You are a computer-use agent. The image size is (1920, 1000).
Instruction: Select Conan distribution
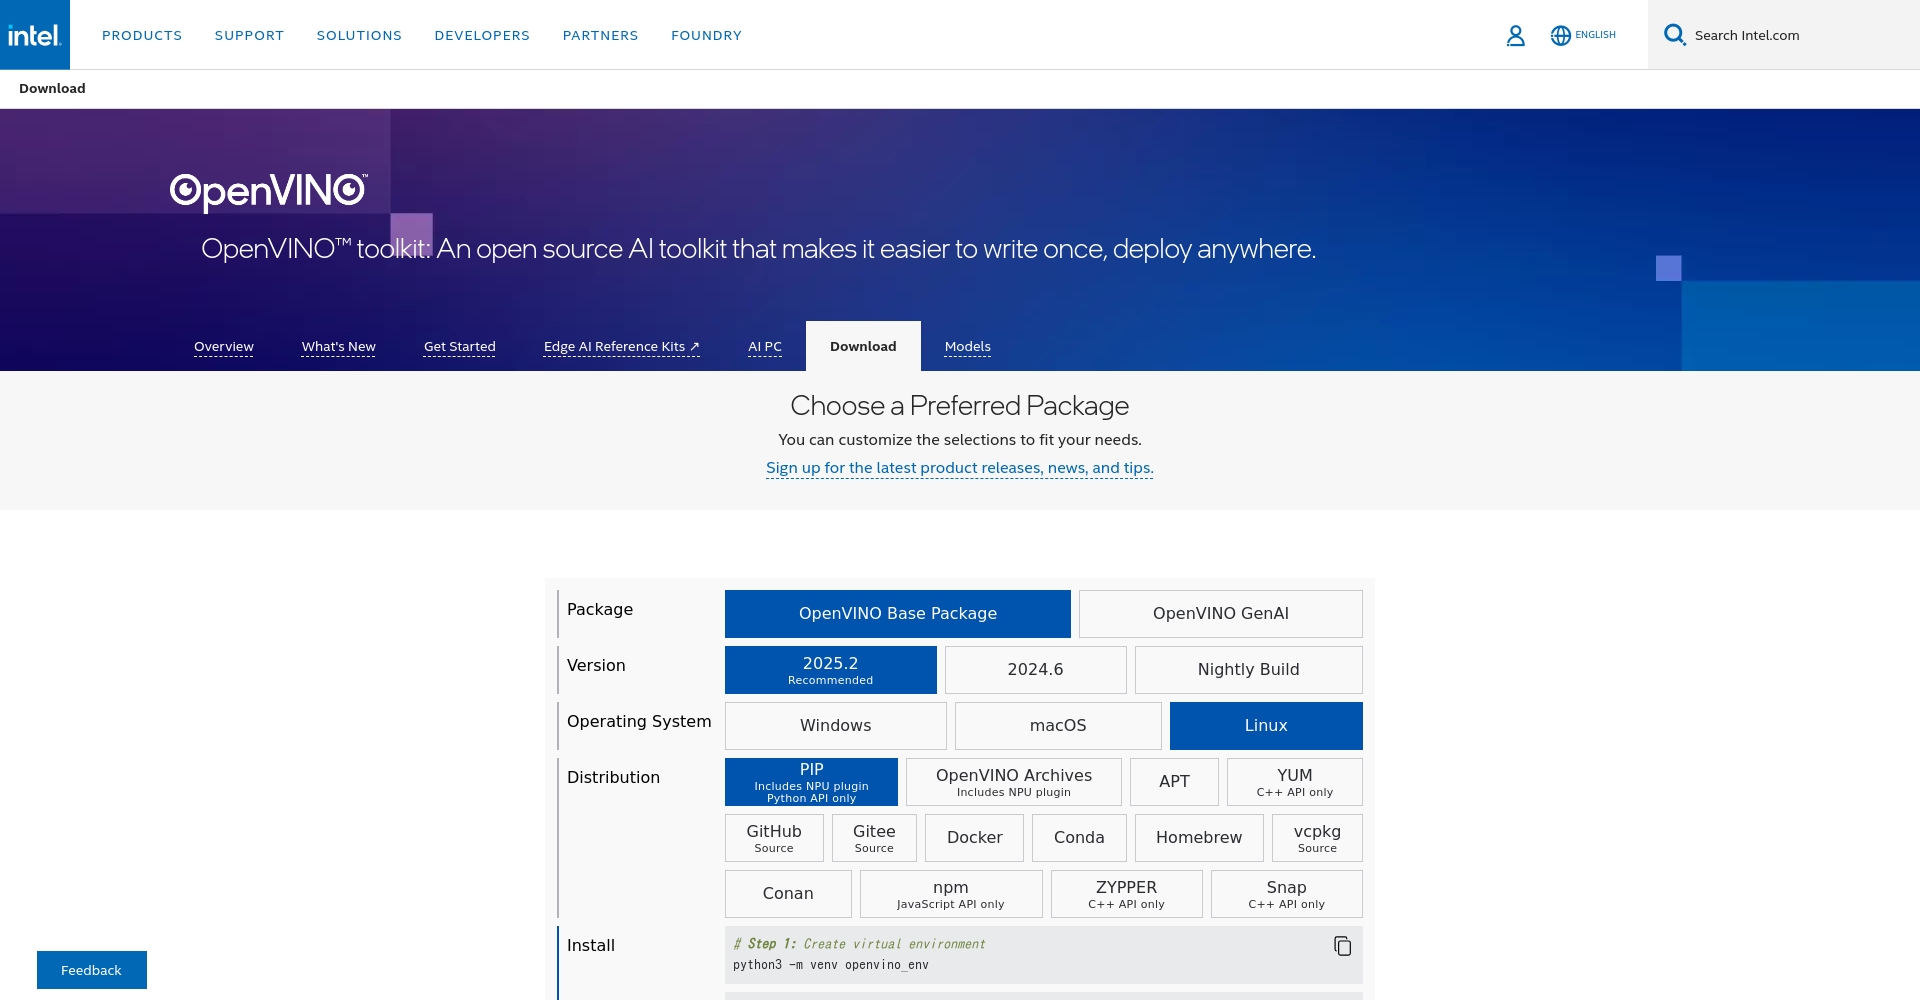(788, 894)
